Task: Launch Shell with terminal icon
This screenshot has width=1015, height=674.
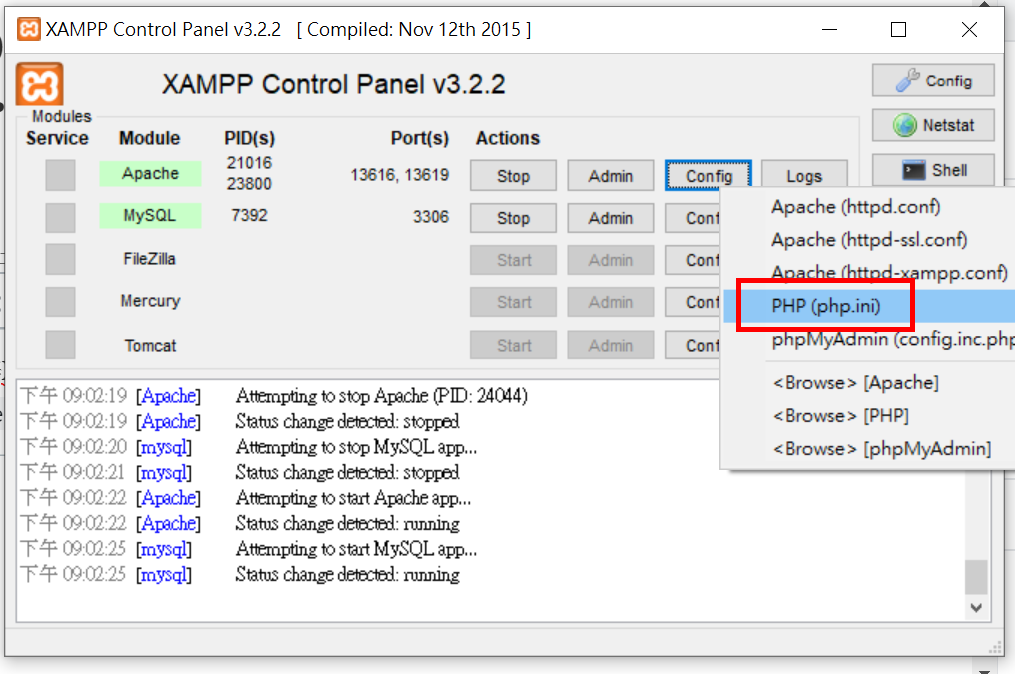Action: click(933, 170)
